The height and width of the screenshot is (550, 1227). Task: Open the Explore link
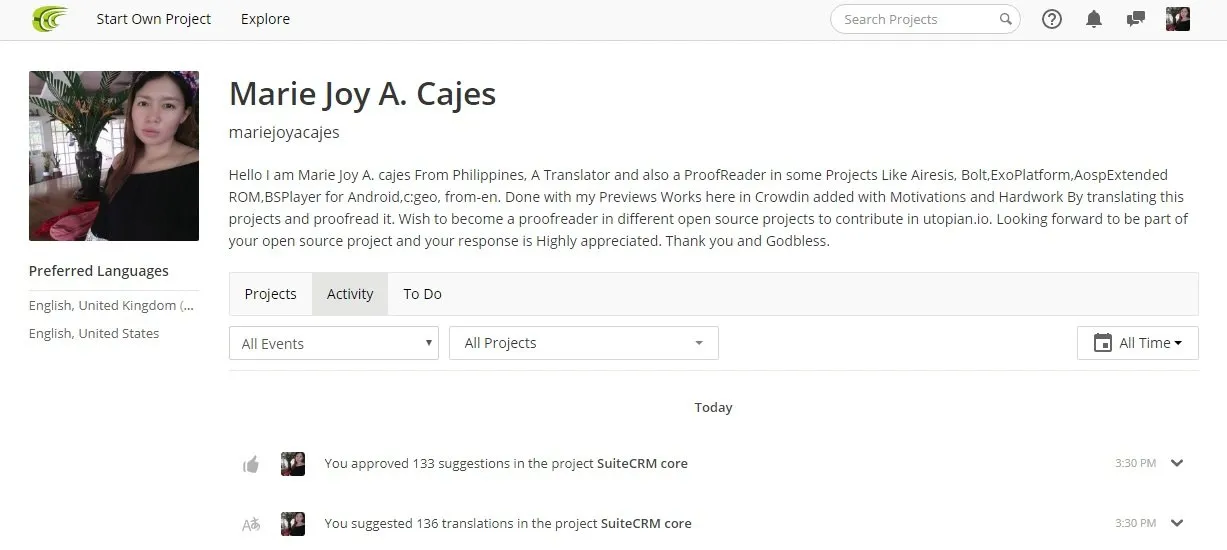265,19
